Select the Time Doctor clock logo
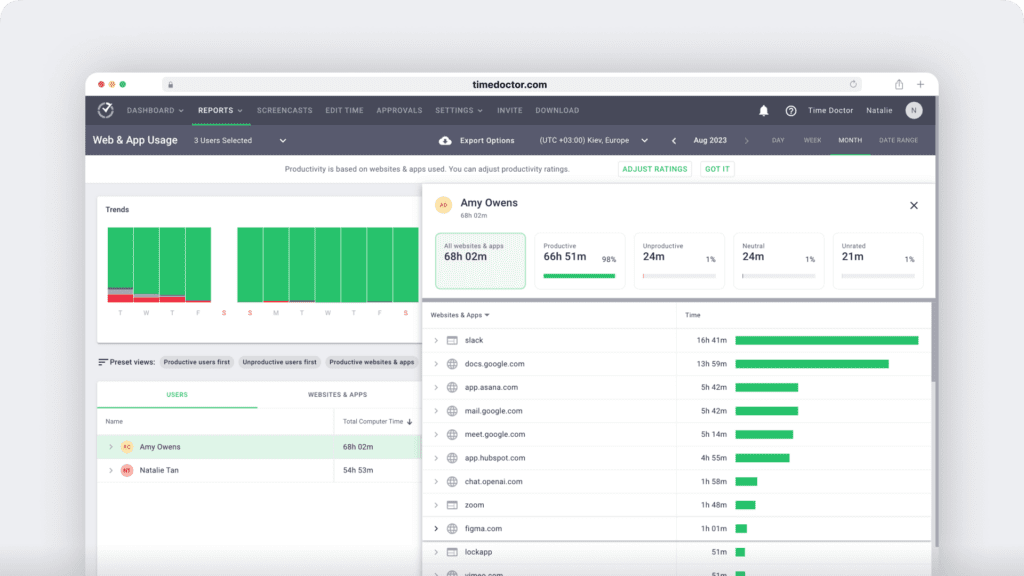Screen dimensions: 1024x576 103,110
